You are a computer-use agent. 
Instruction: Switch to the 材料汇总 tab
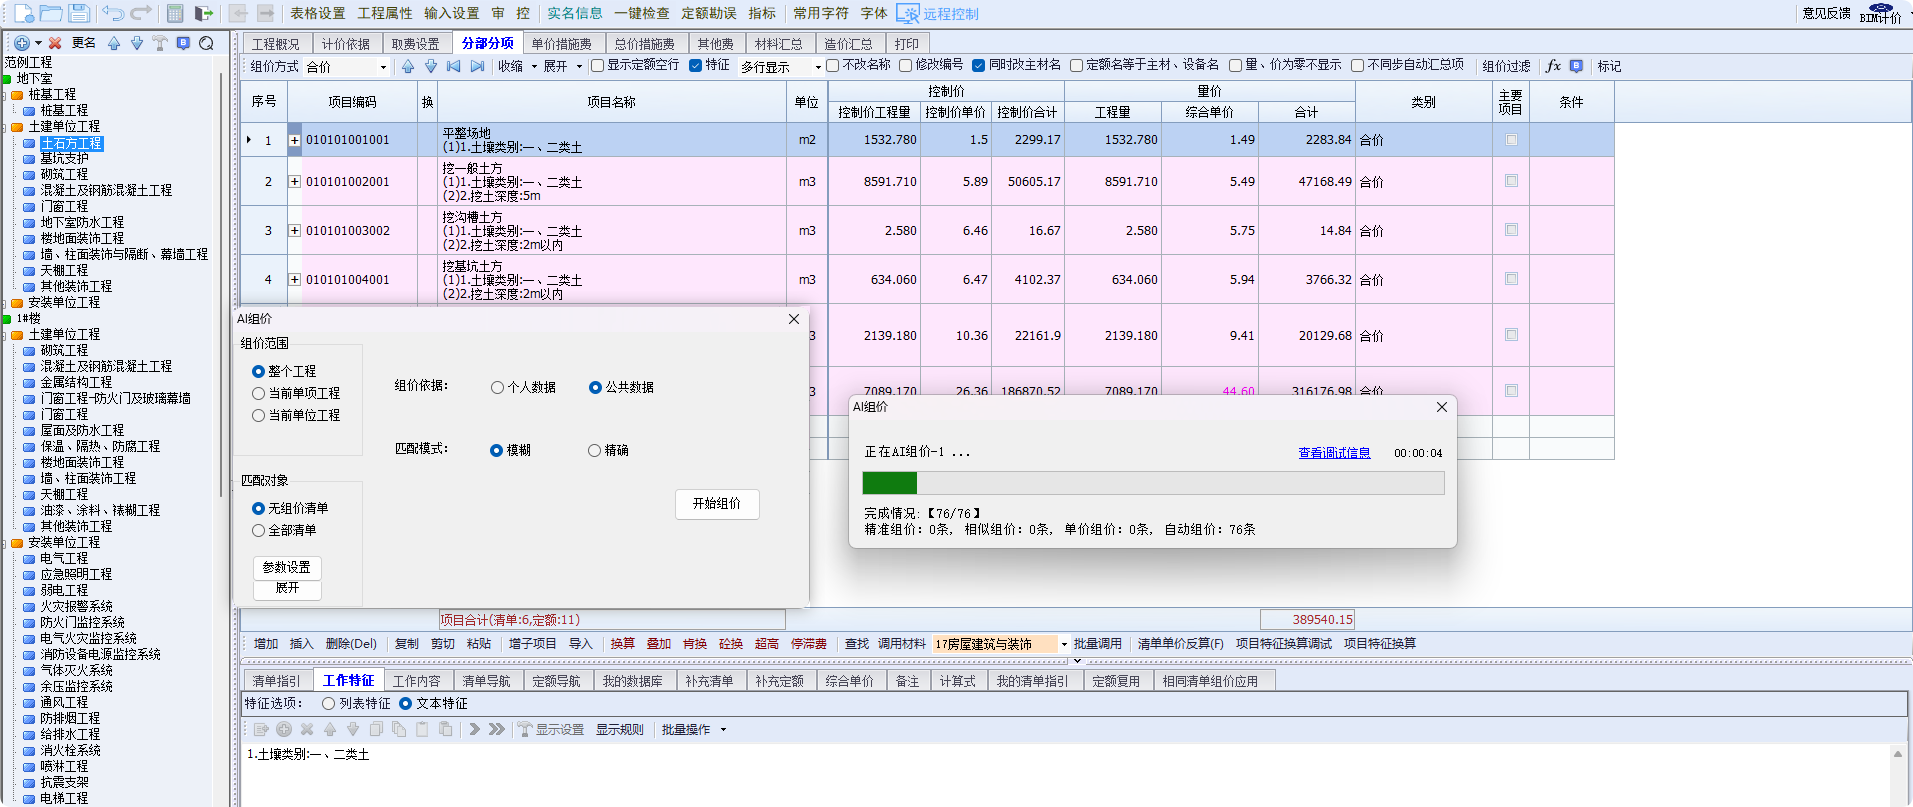point(778,44)
